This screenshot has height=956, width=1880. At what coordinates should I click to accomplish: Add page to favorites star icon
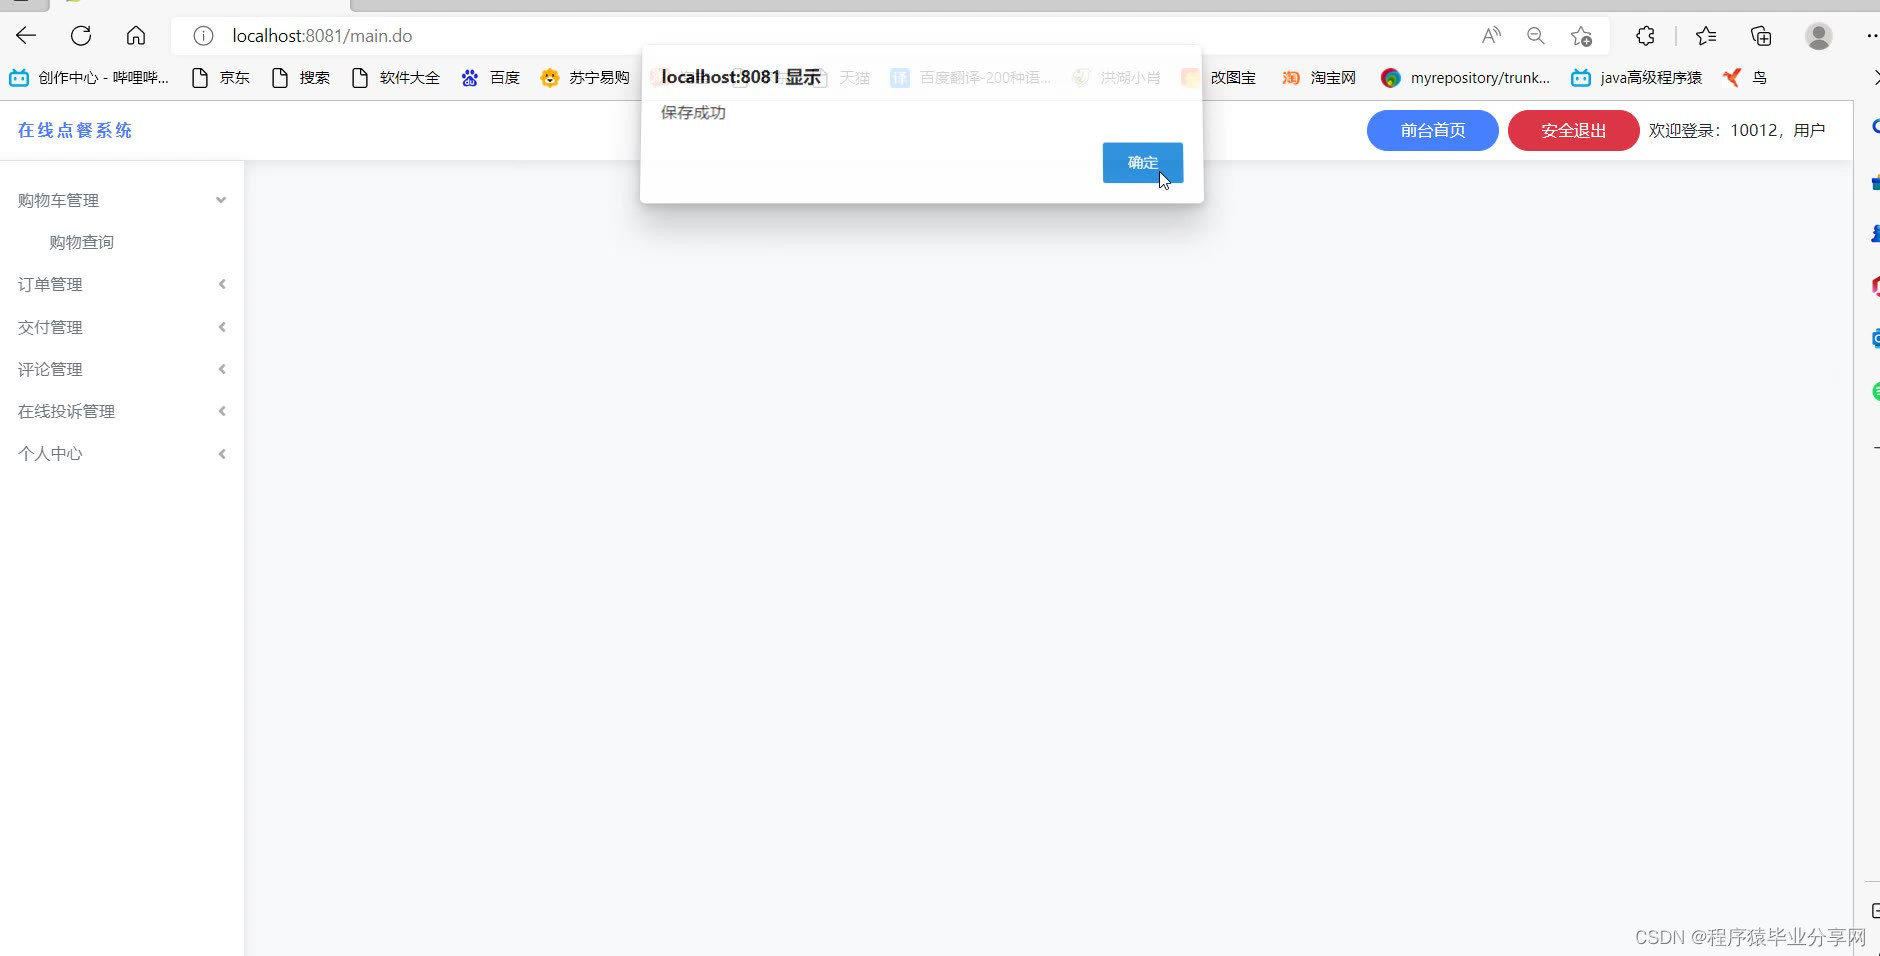[x=1581, y=36]
